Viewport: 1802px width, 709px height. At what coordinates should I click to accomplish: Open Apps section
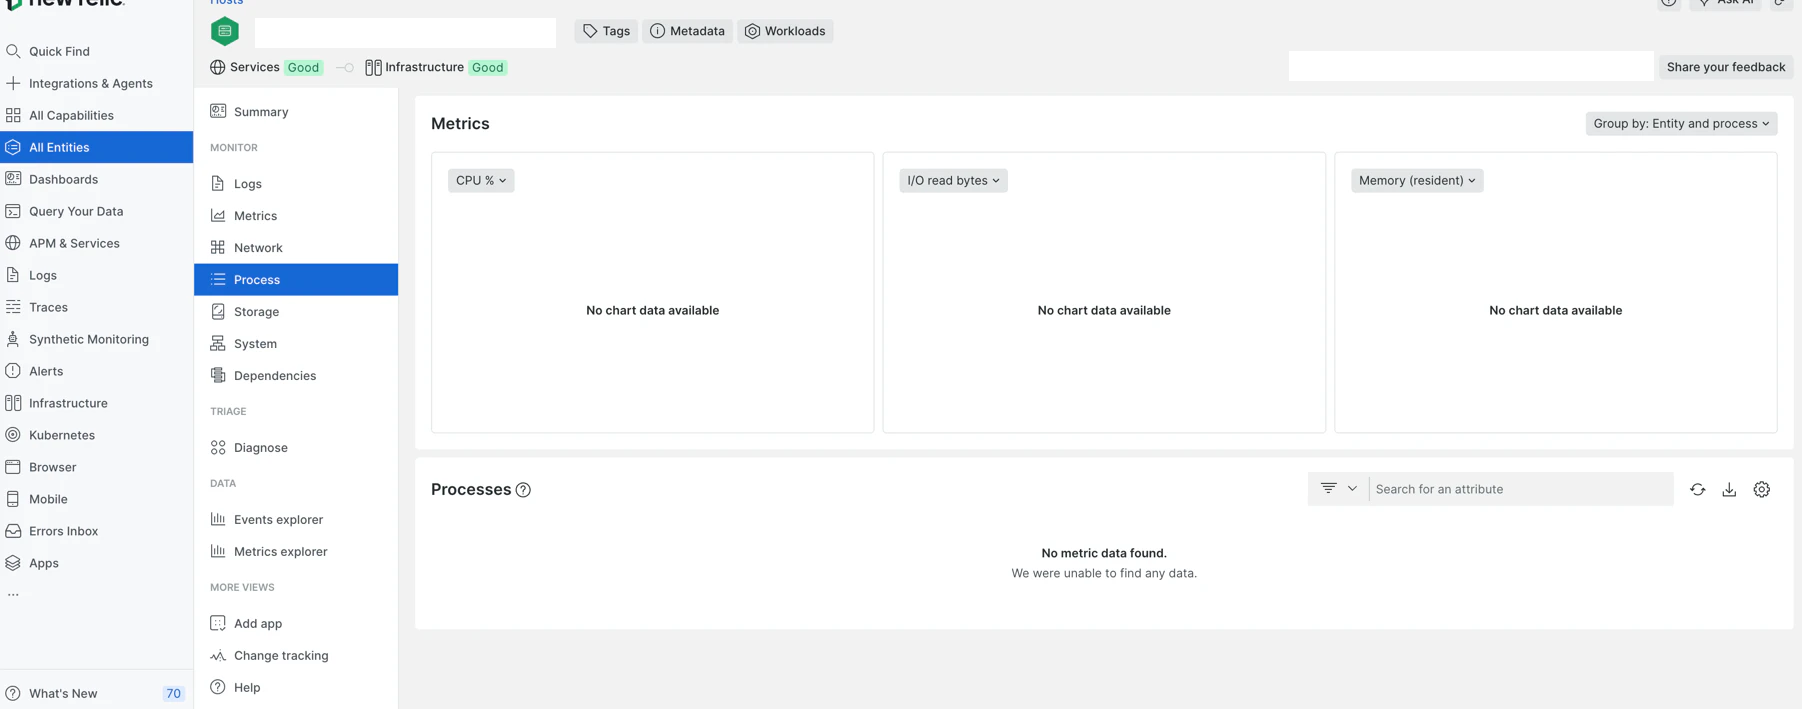[96, 563]
